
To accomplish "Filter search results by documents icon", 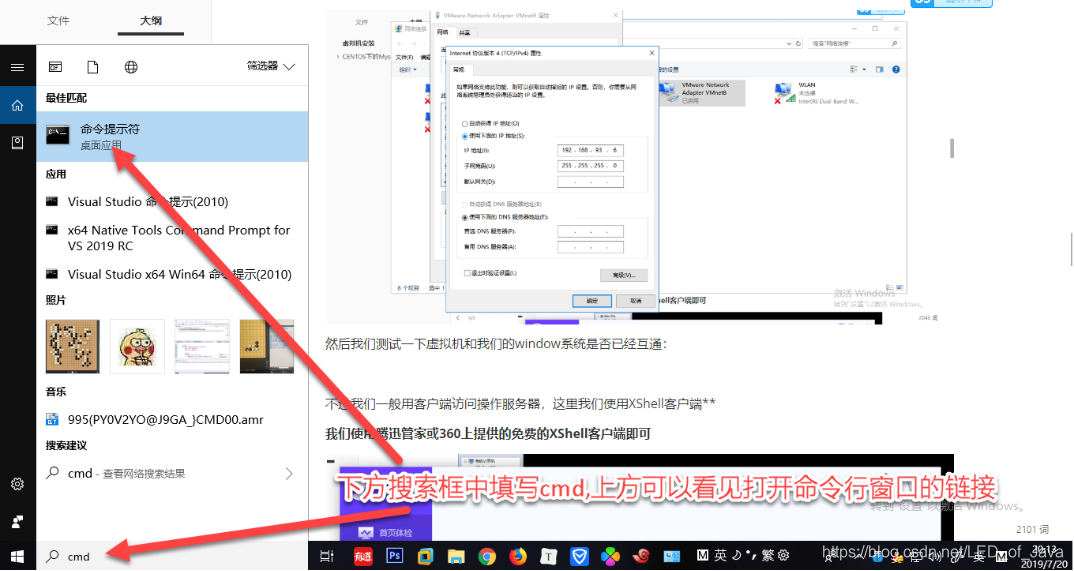I will coord(93,67).
